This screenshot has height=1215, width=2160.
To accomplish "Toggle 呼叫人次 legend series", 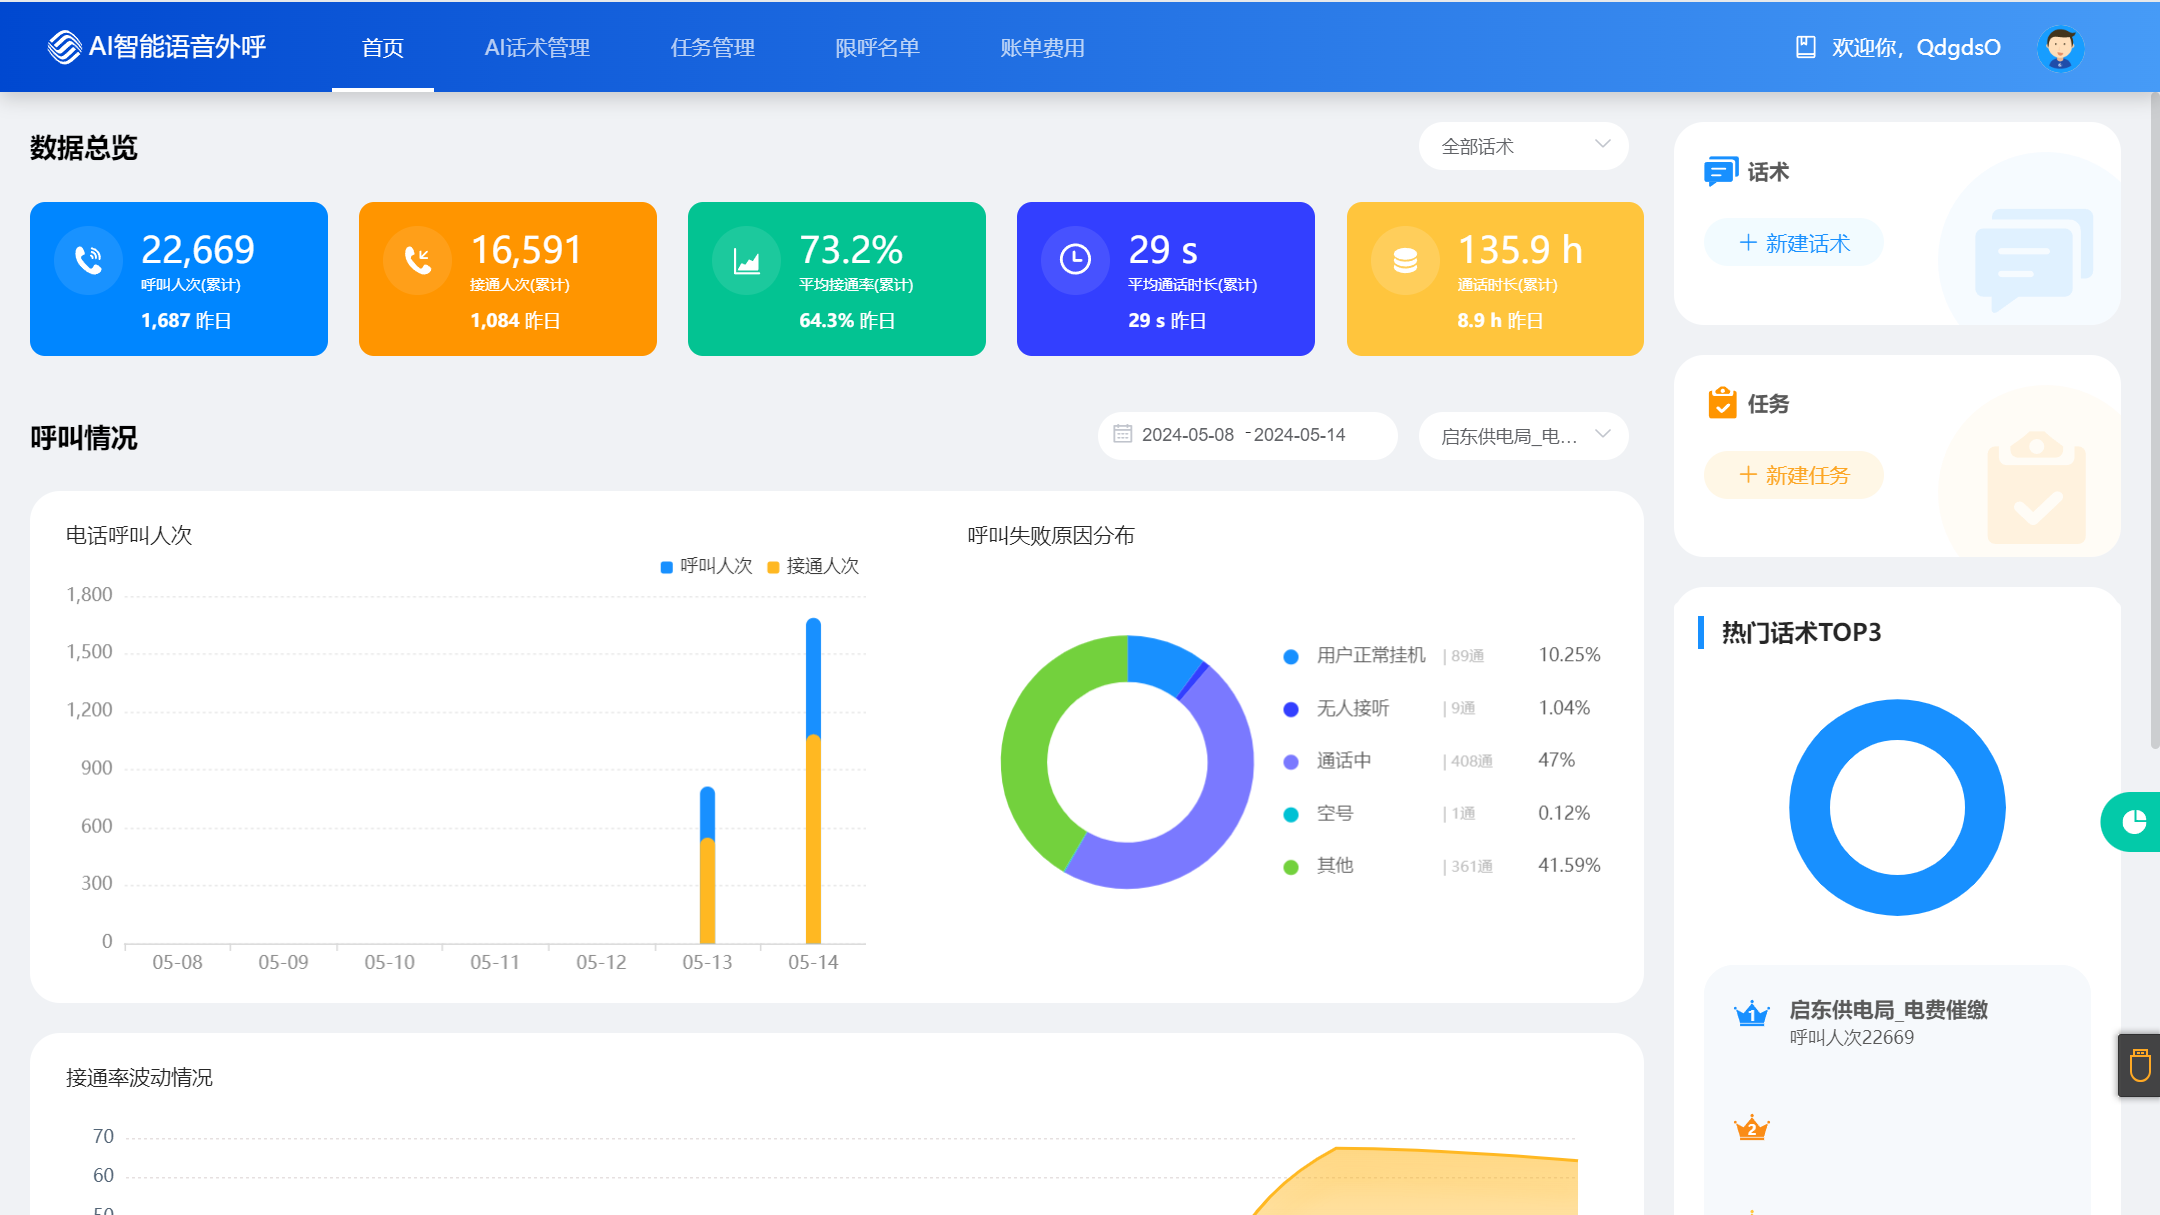I will click(706, 566).
